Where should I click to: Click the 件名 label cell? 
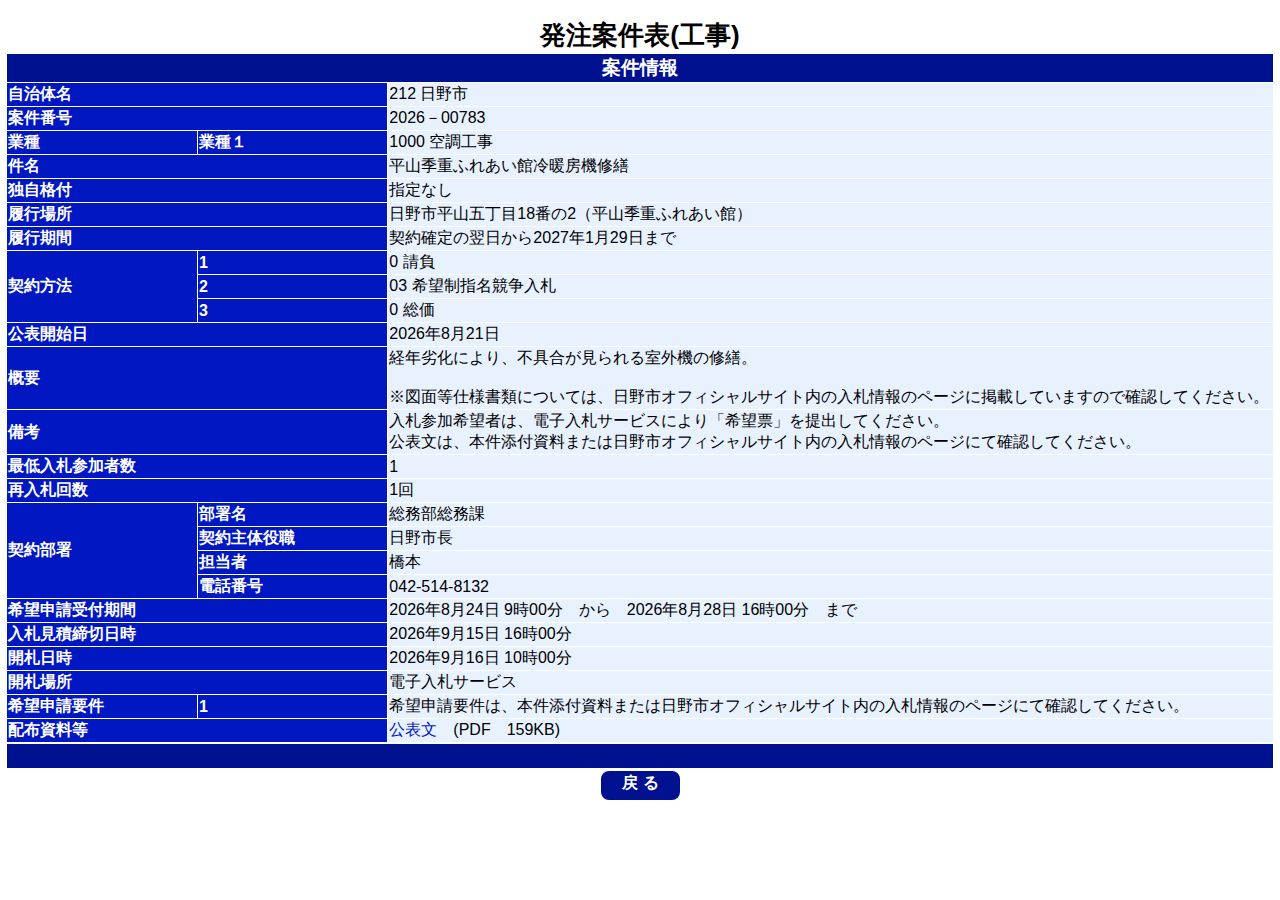point(196,166)
